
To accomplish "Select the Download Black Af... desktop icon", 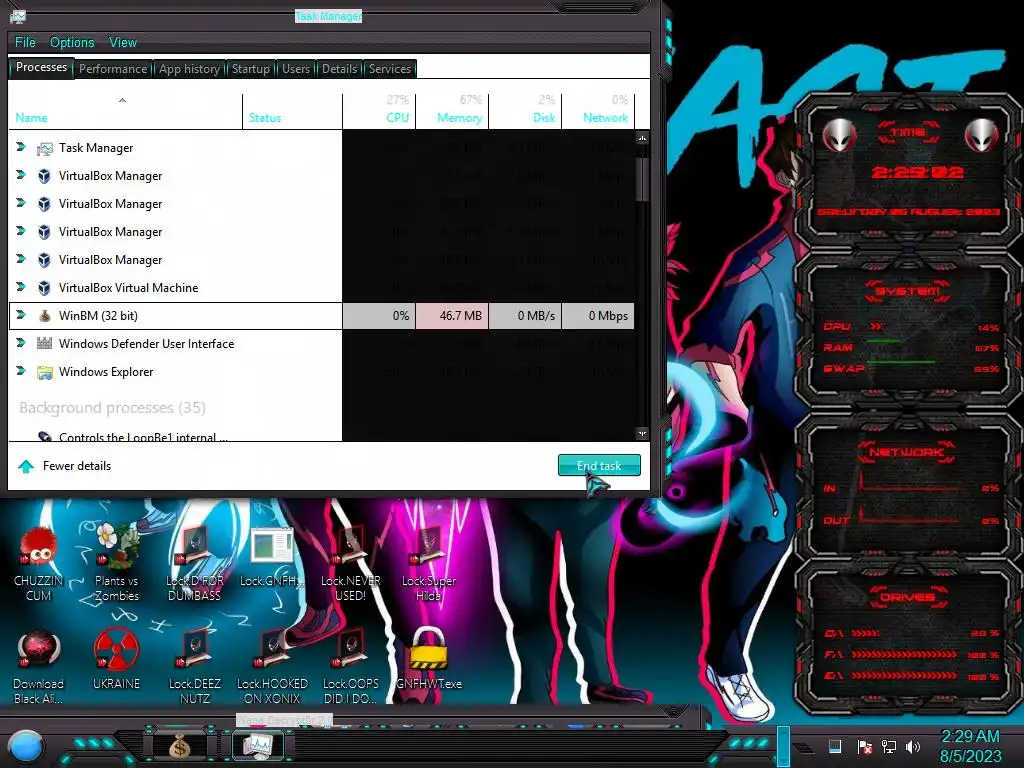I will [x=39, y=667].
